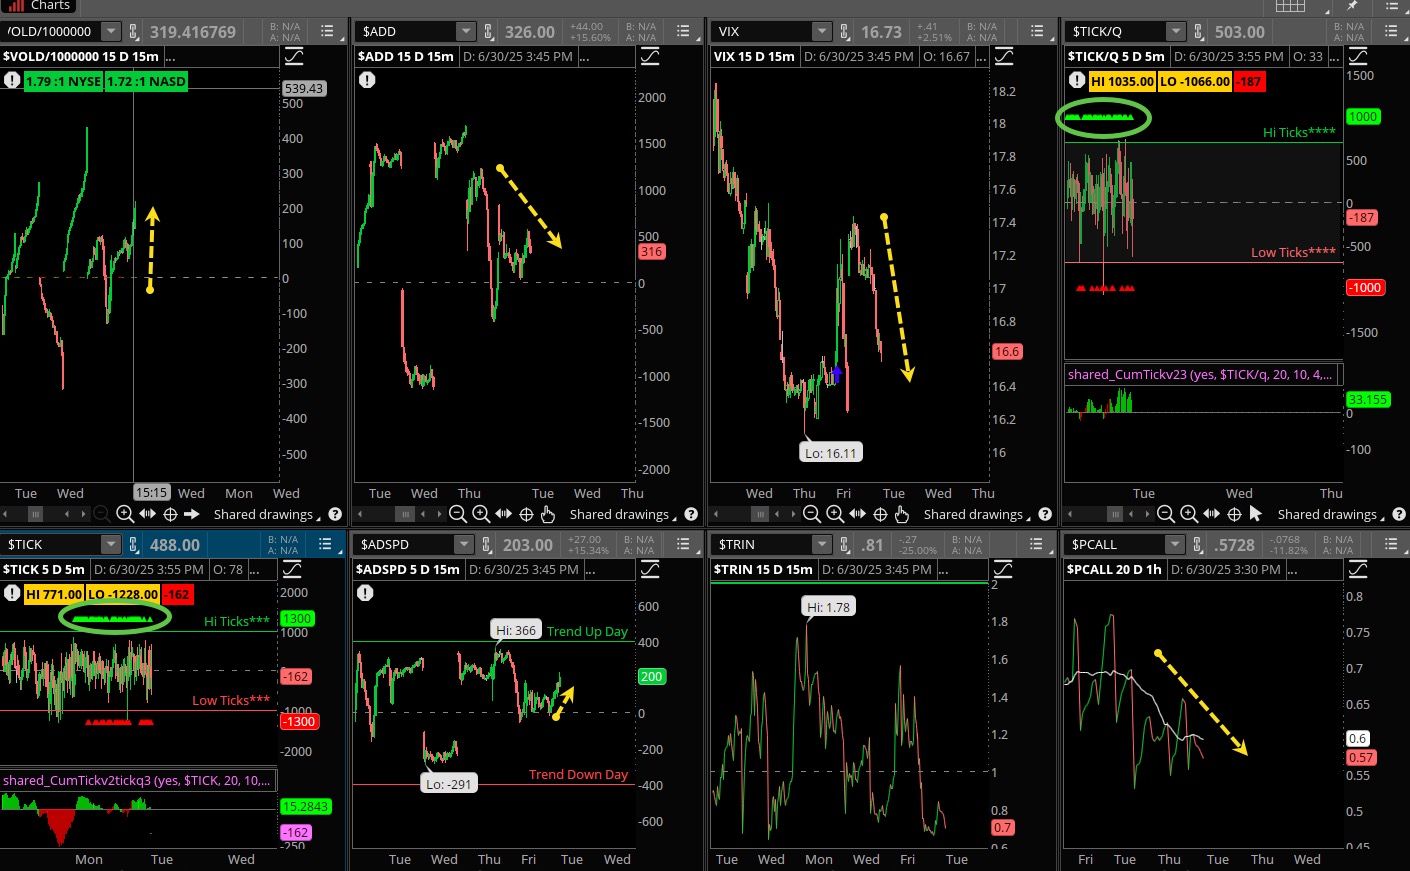
Task: Click the chart grid layout icon
Action: point(1290,6)
